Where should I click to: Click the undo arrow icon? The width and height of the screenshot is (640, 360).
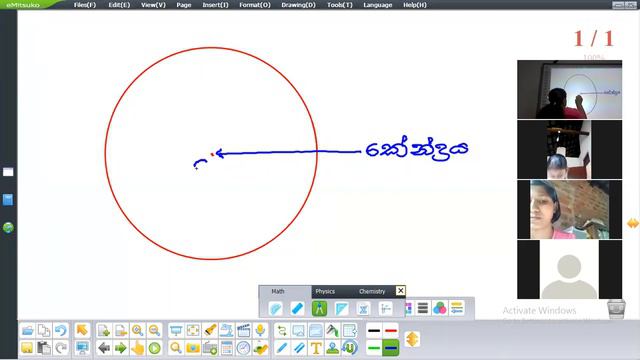pyautogui.click(x=61, y=330)
